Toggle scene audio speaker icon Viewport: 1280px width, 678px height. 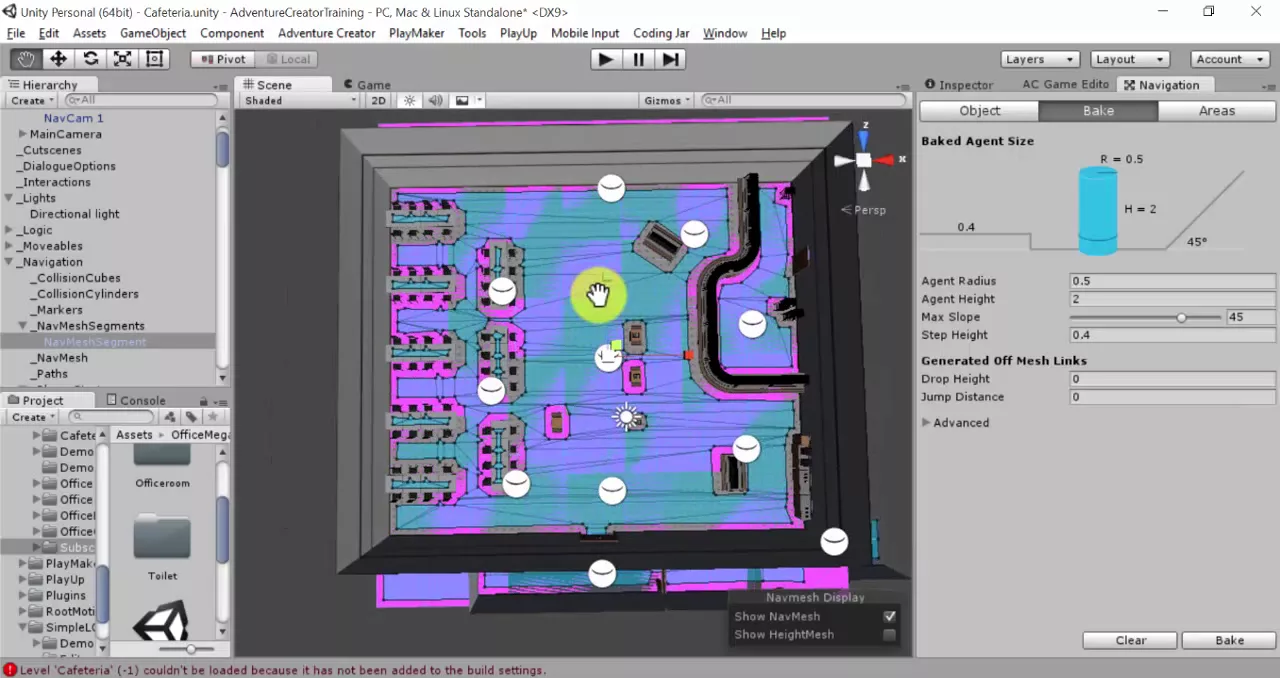(x=435, y=100)
